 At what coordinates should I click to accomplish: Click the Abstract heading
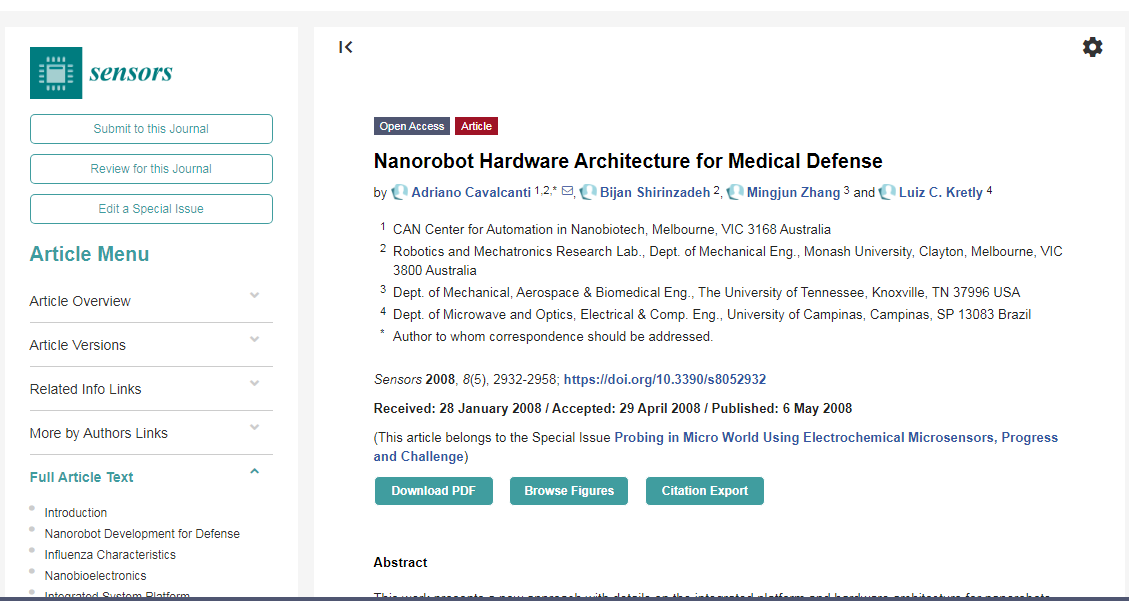coord(400,562)
